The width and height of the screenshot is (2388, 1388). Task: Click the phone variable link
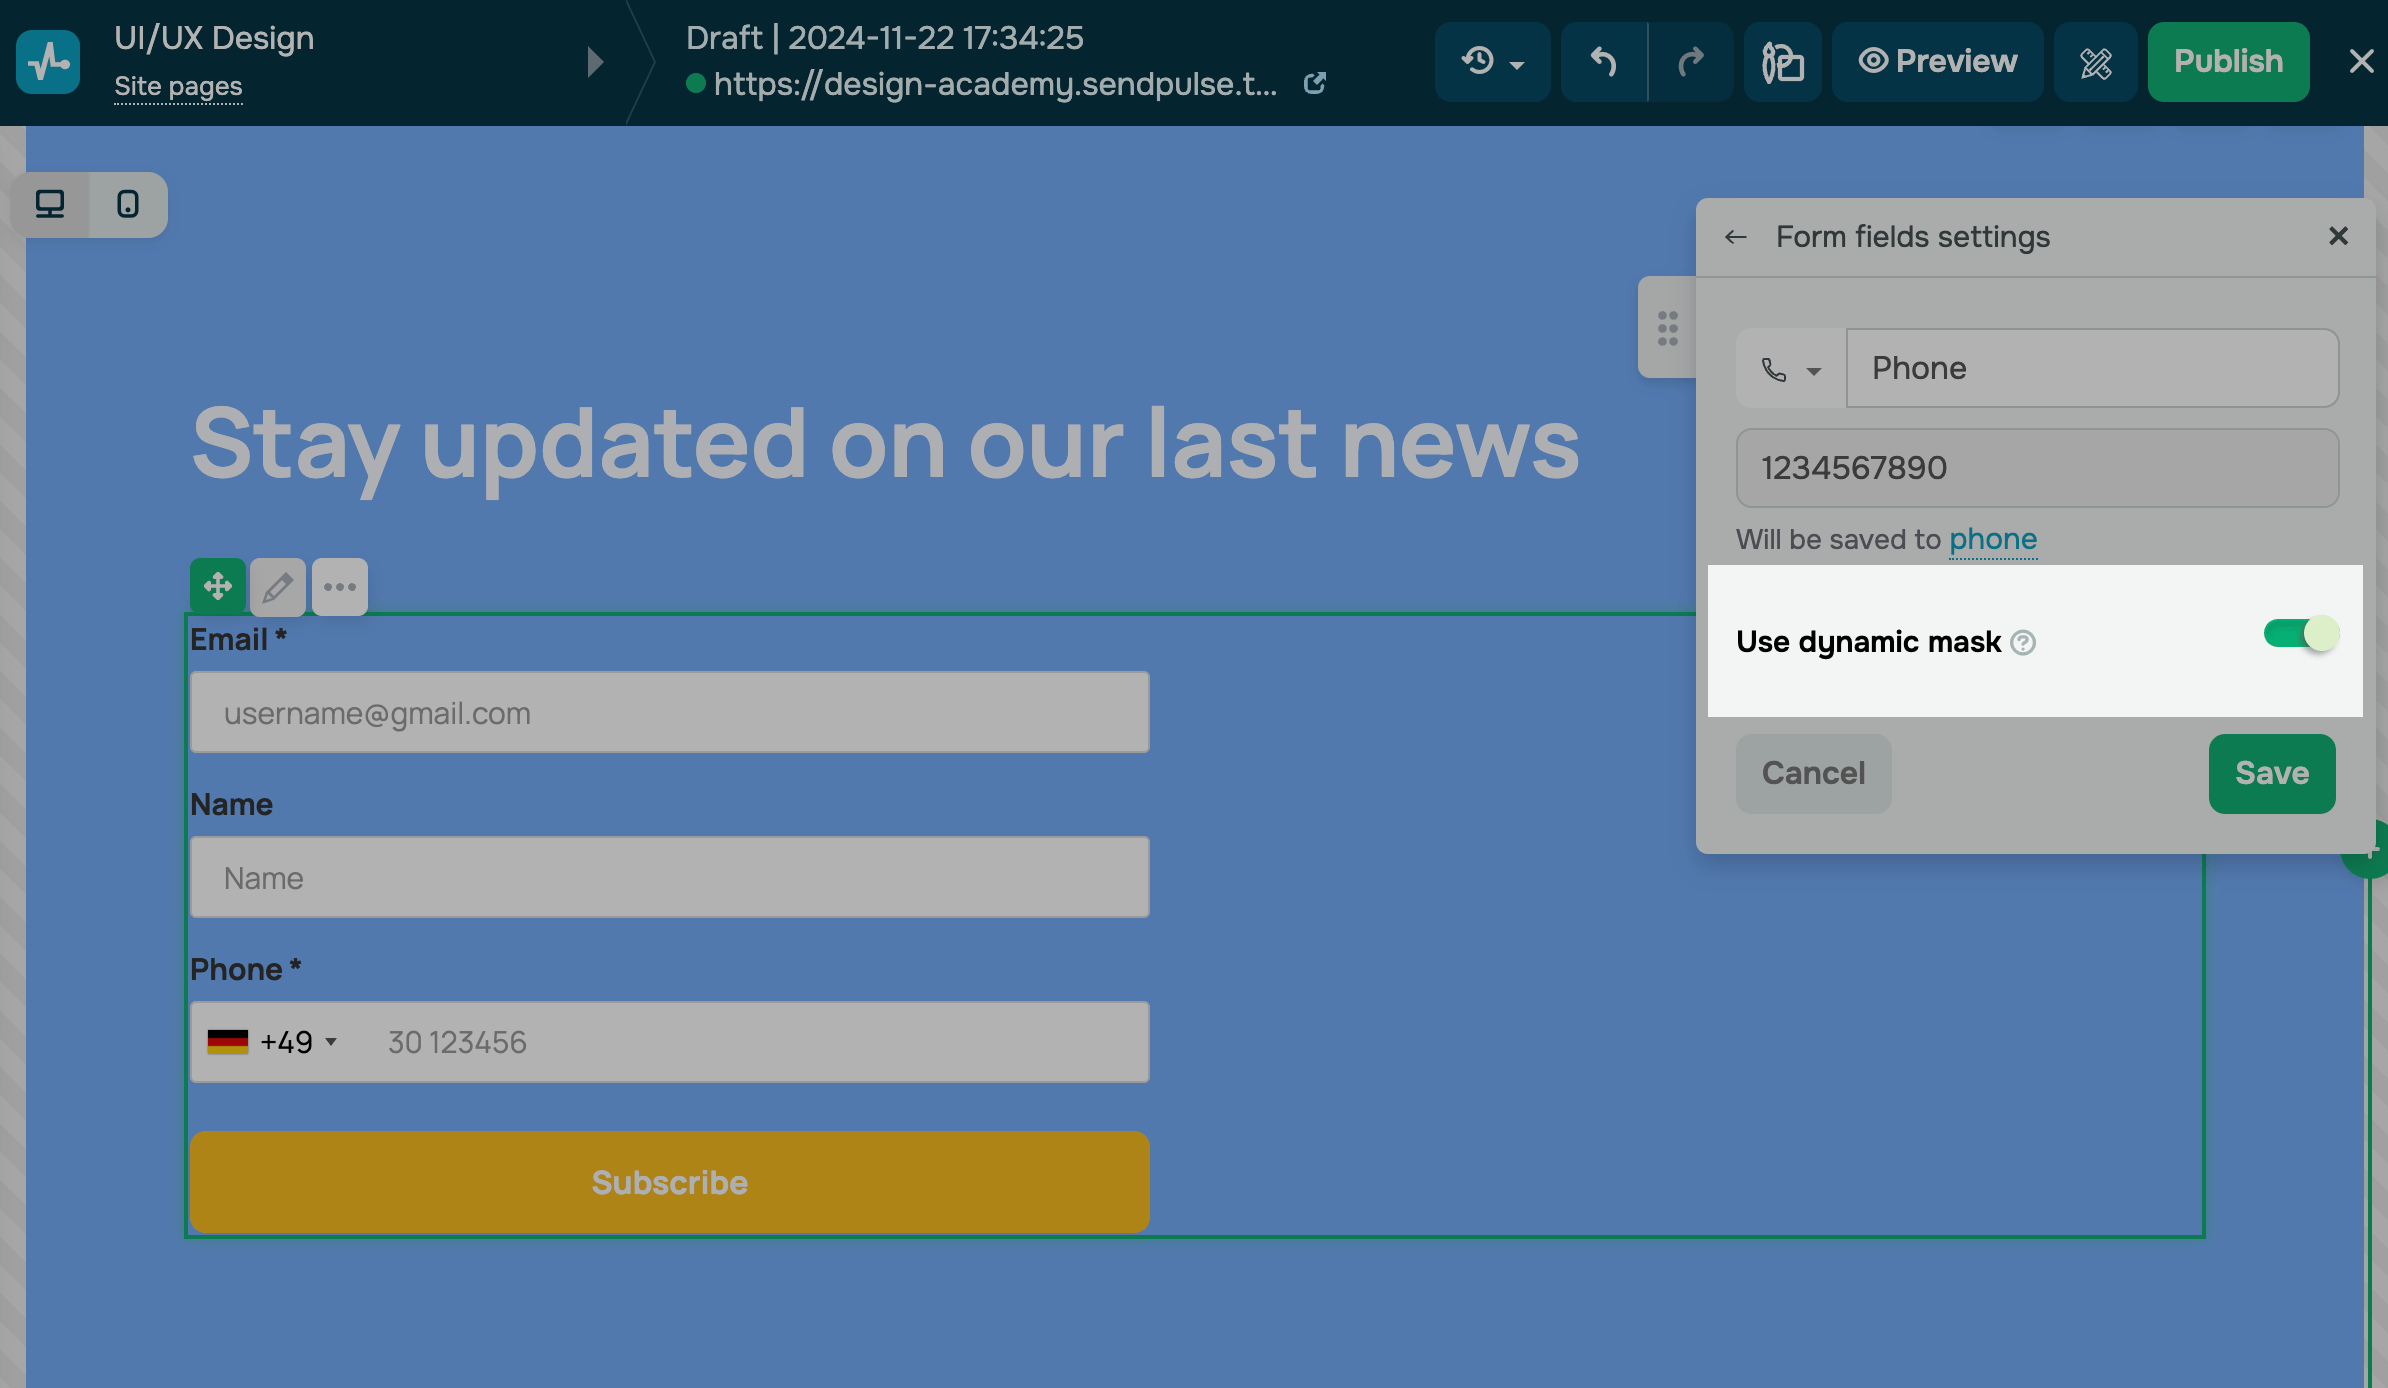point(1992,539)
